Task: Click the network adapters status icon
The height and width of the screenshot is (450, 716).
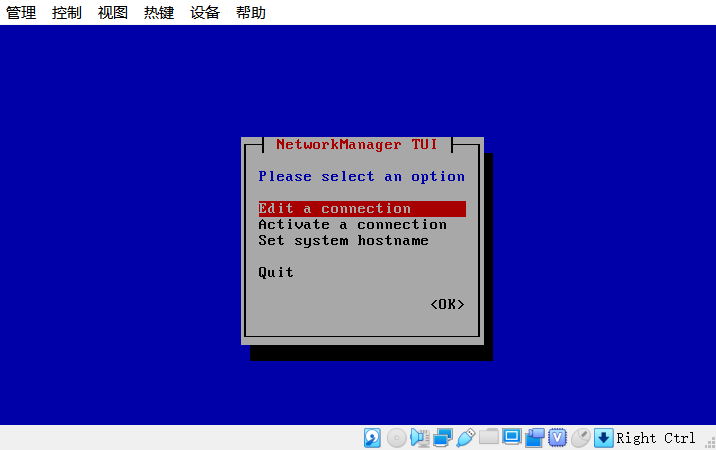Action: [442, 438]
